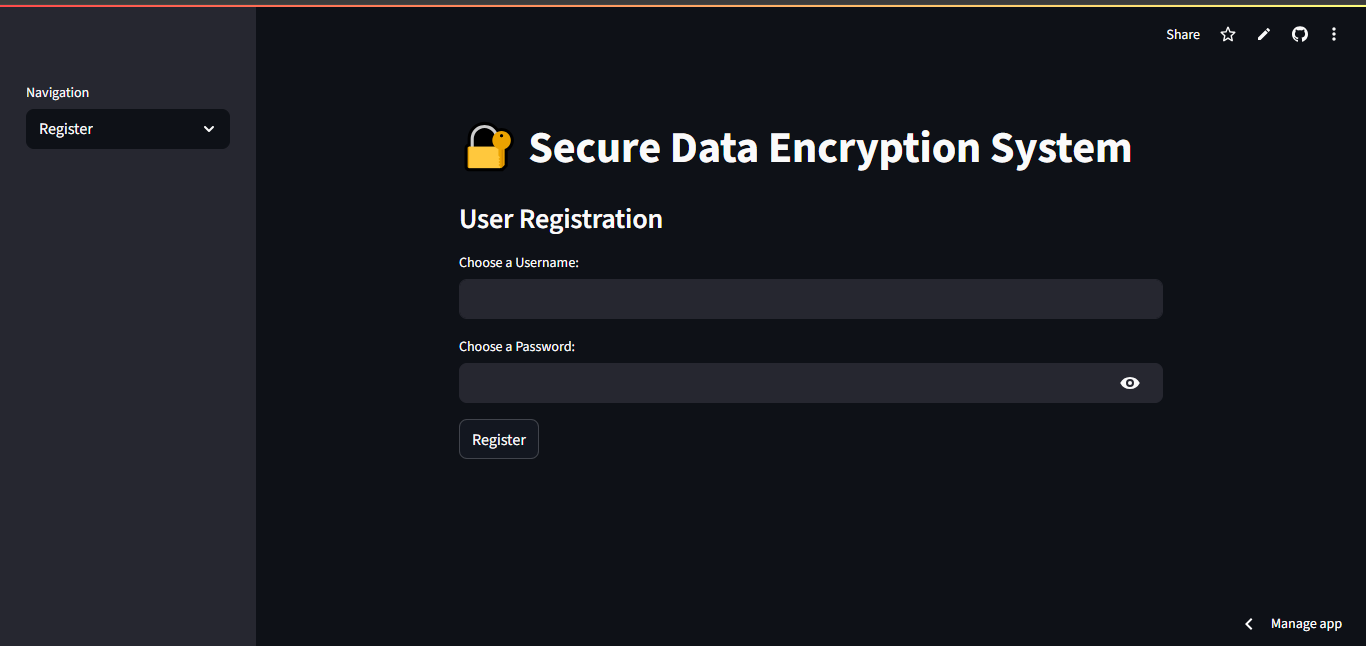
Task: Click the pencil edit app icon
Action: coord(1264,35)
